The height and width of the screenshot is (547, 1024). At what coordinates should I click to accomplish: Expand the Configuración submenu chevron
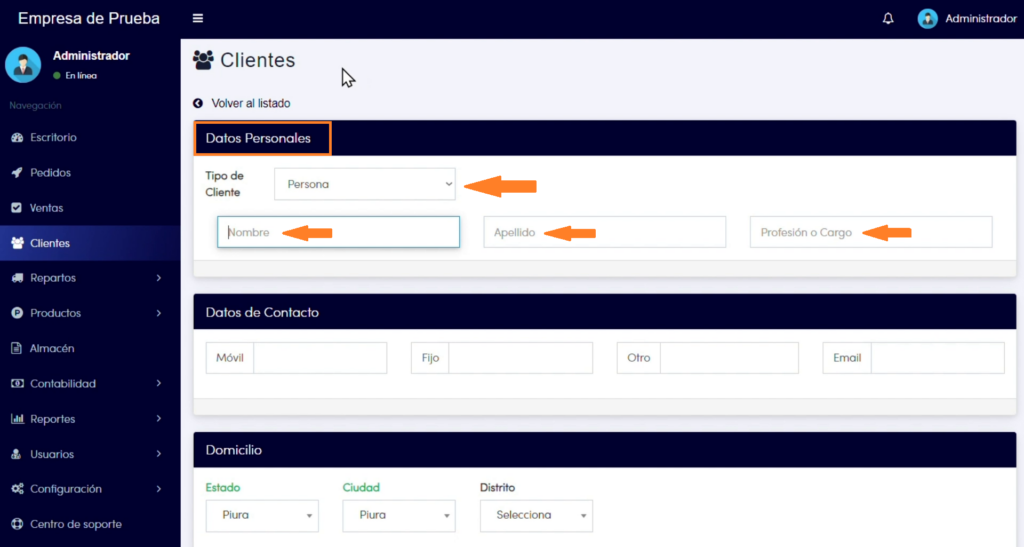(x=159, y=489)
